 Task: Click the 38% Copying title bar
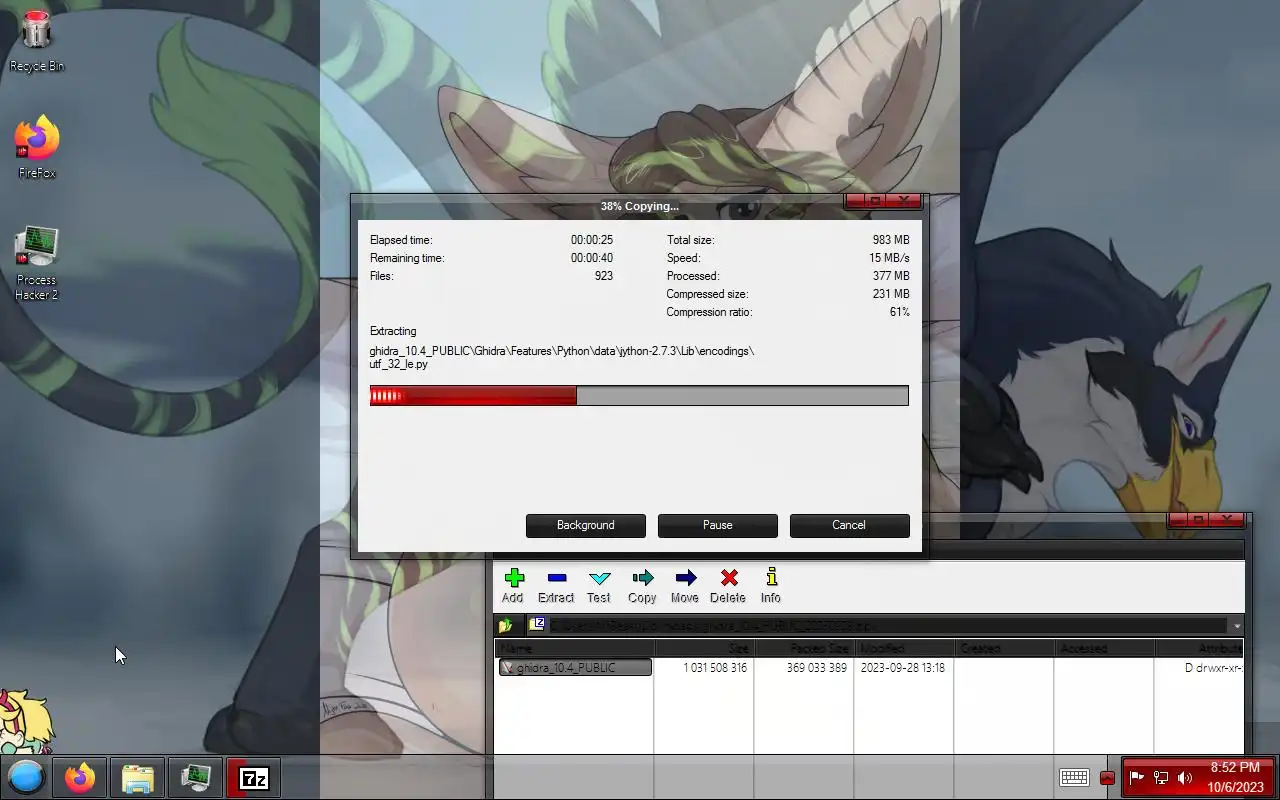pos(639,206)
